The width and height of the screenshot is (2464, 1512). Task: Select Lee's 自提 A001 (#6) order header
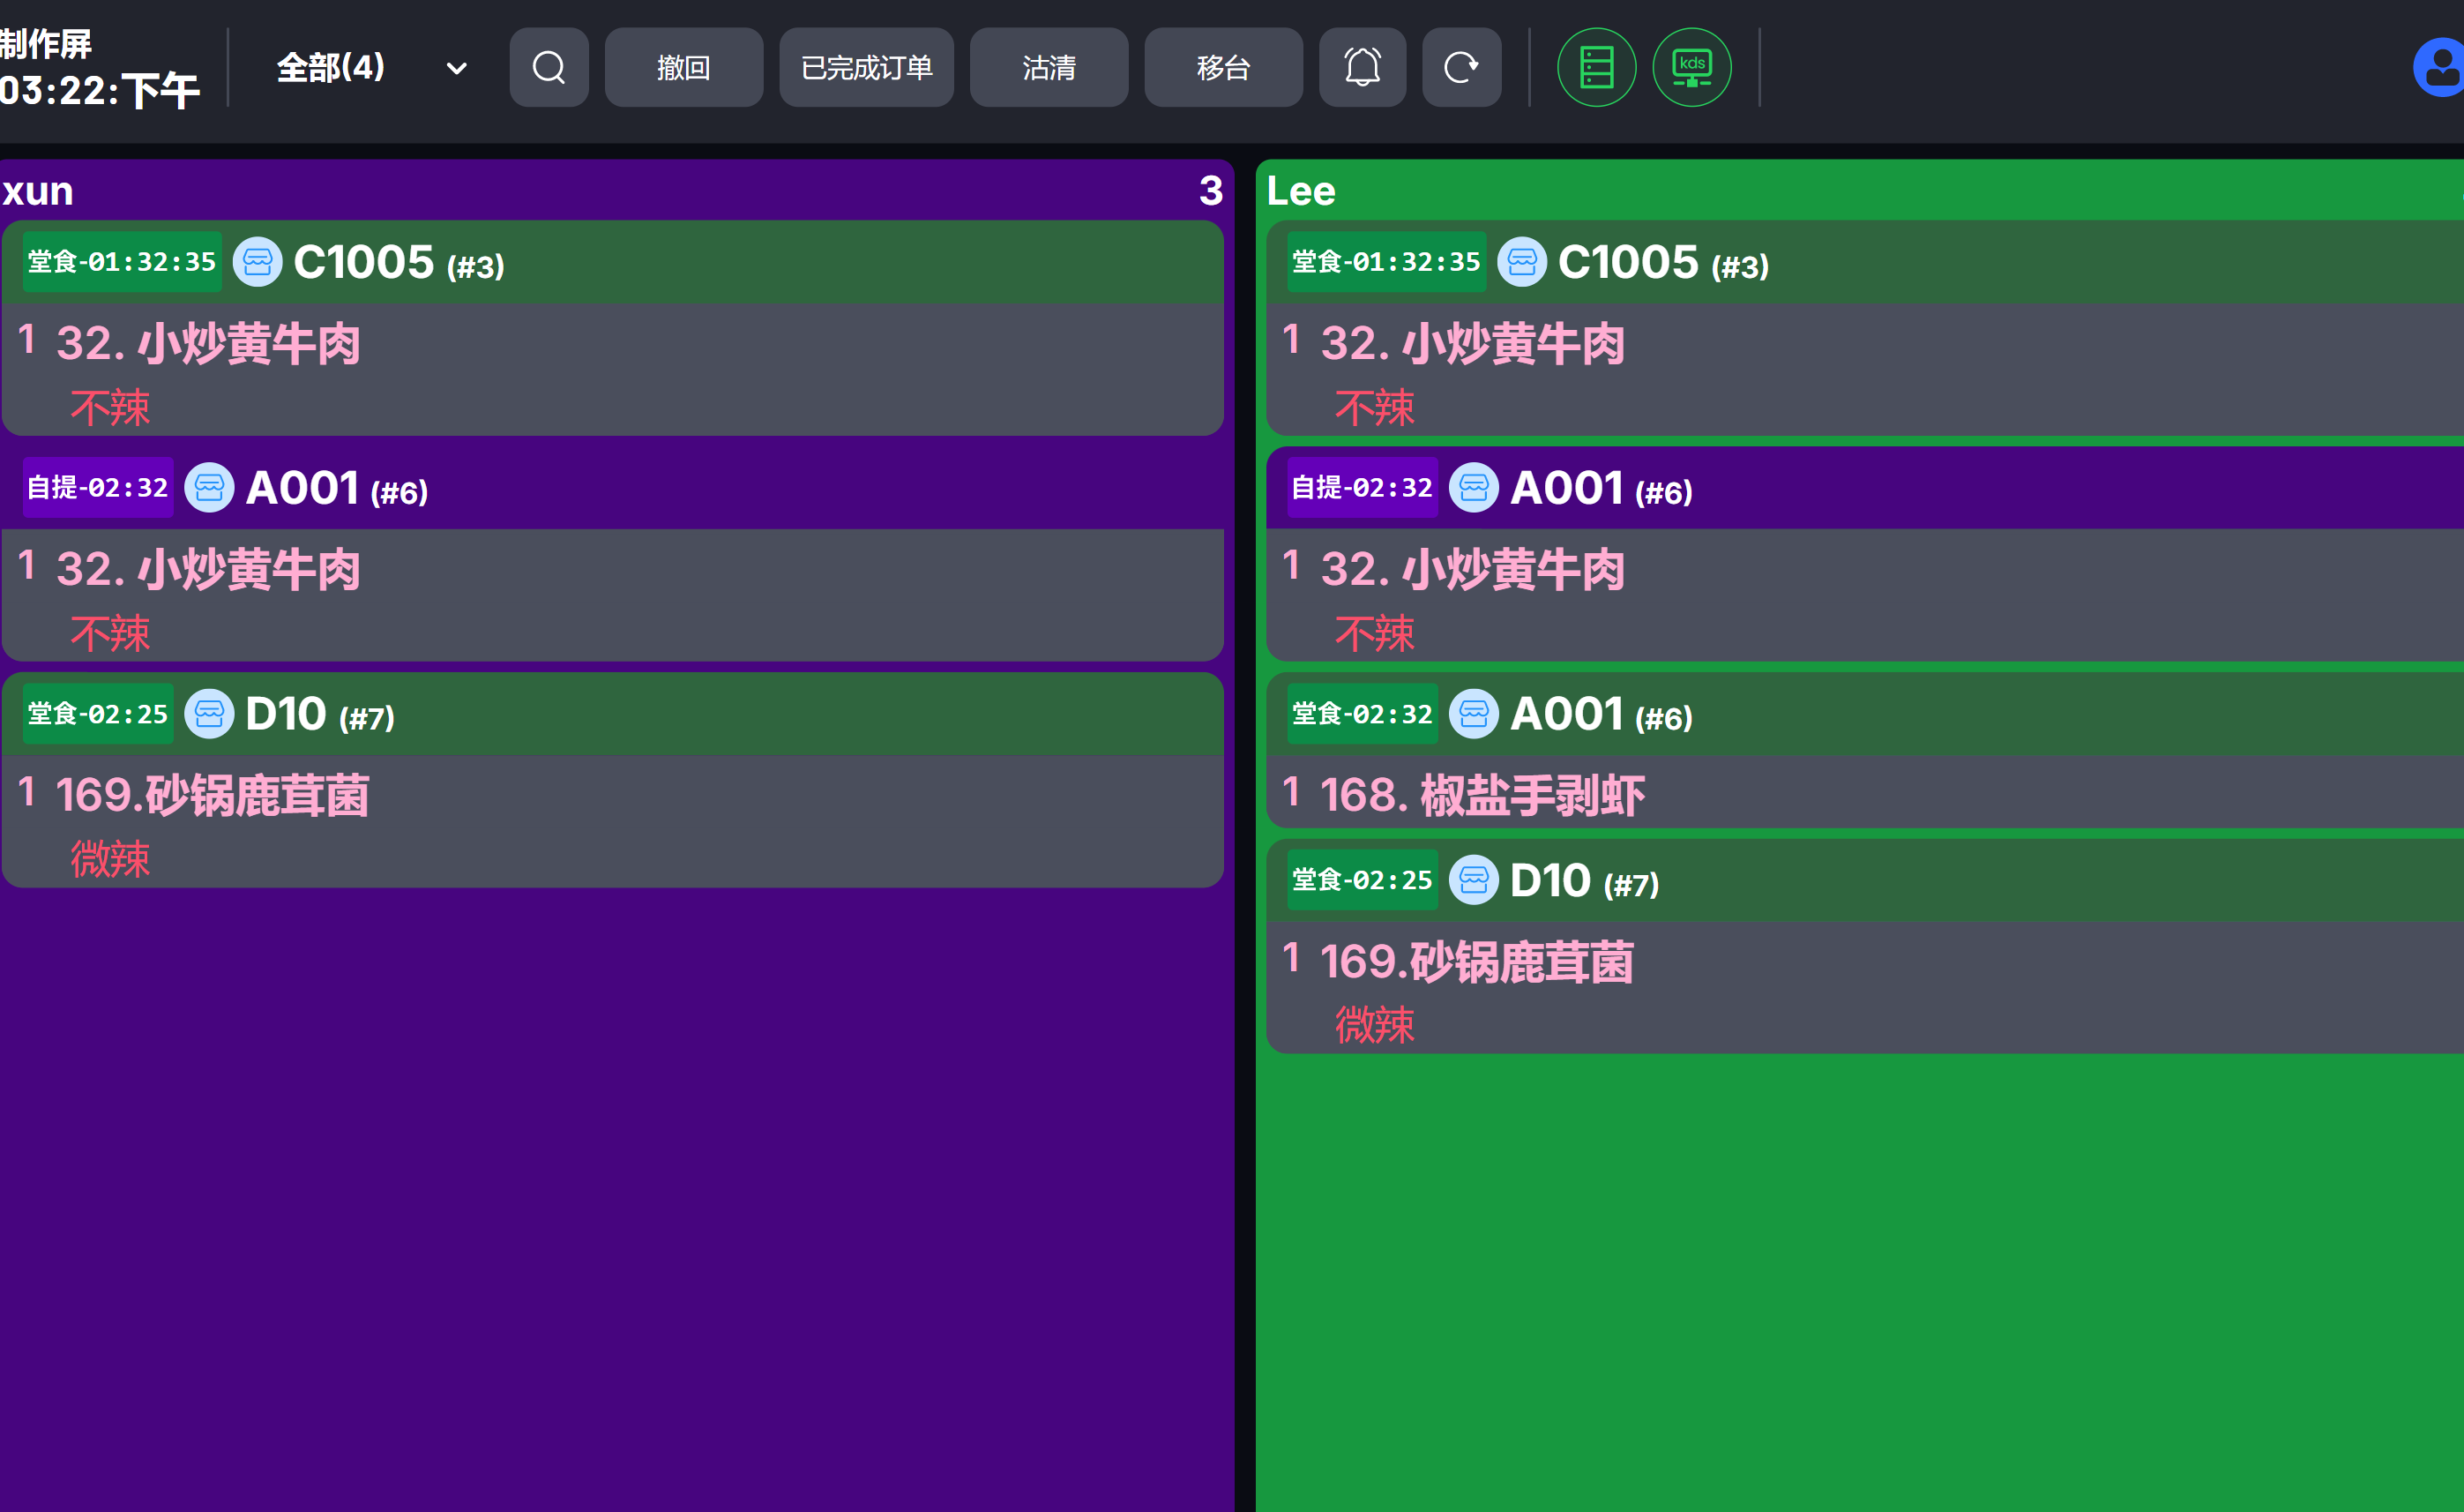[x=1865, y=488]
